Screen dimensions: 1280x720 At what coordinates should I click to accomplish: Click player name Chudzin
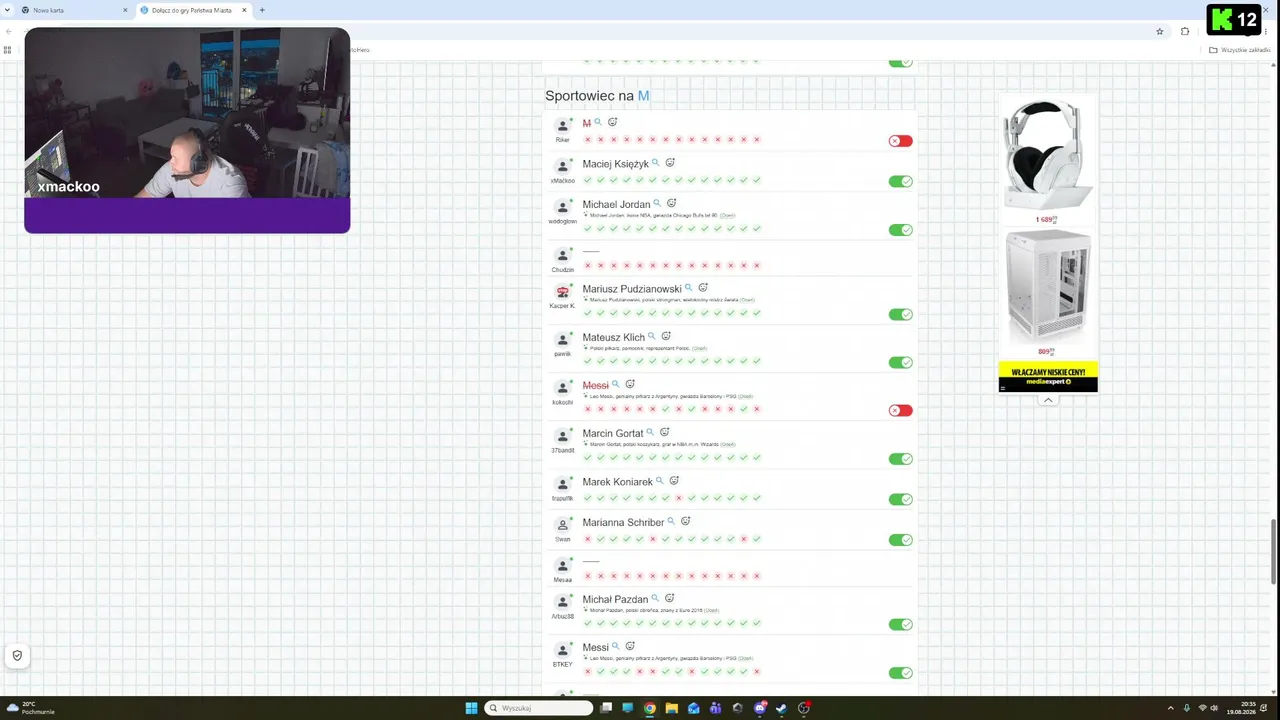click(x=563, y=270)
